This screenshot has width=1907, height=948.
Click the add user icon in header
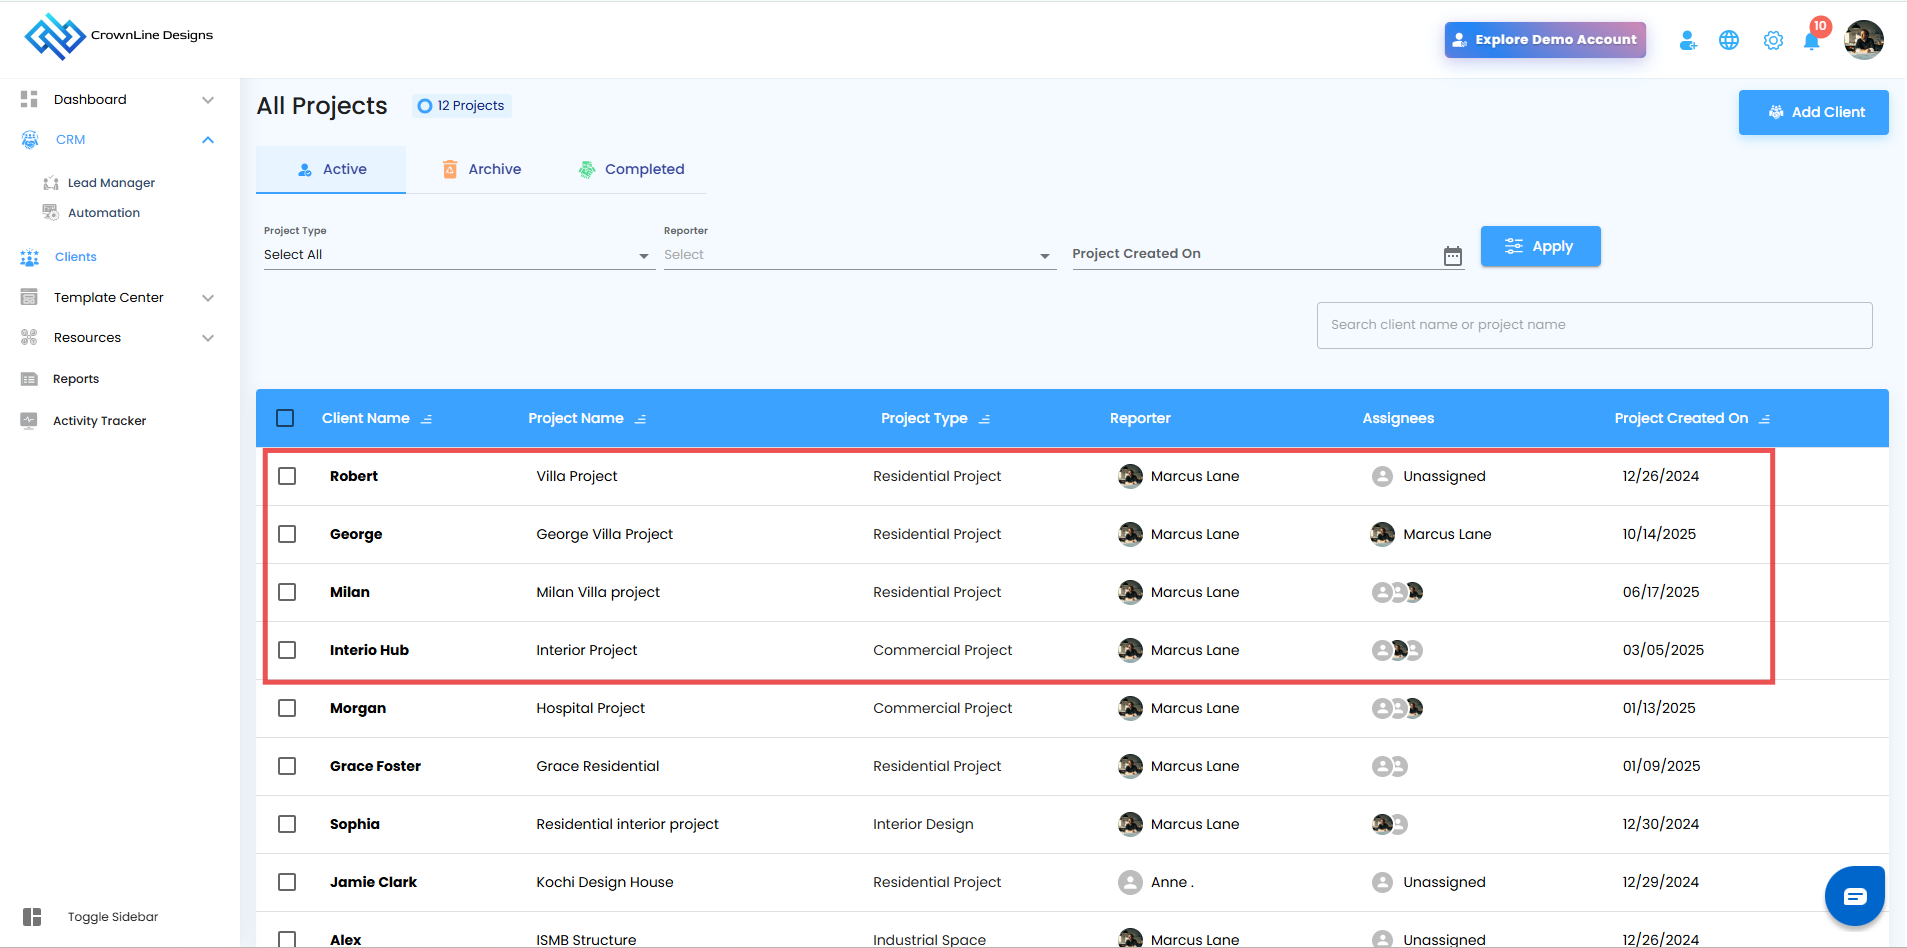[x=1688, y=41]
